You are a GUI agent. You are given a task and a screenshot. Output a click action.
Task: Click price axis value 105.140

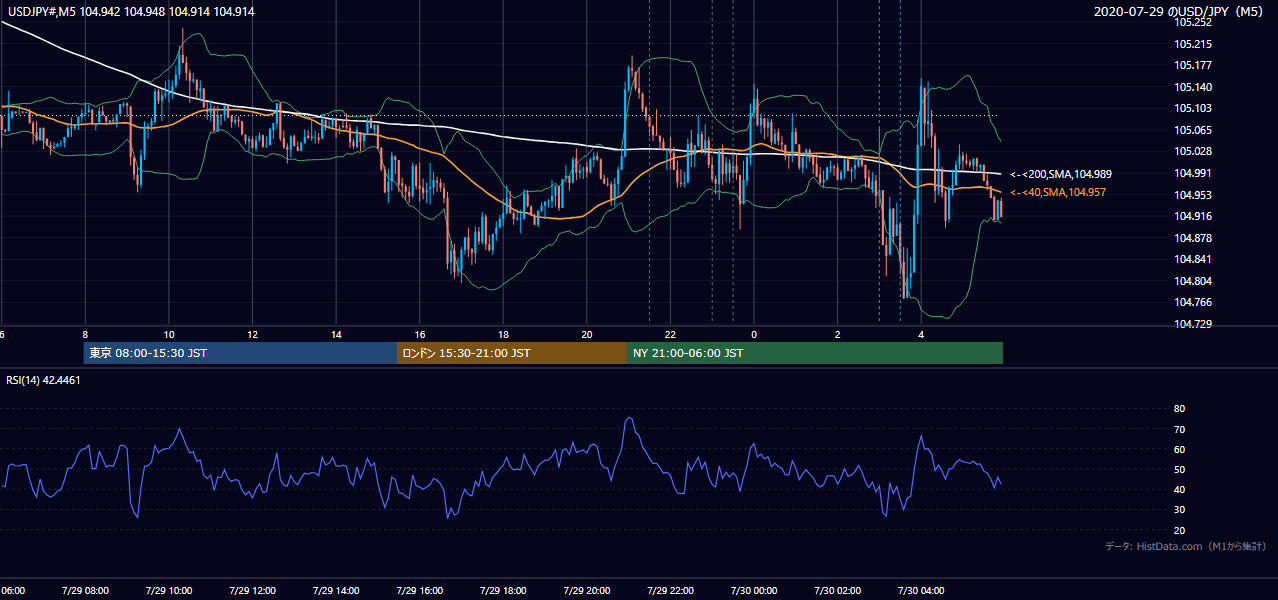click(x=1193, y=87)
